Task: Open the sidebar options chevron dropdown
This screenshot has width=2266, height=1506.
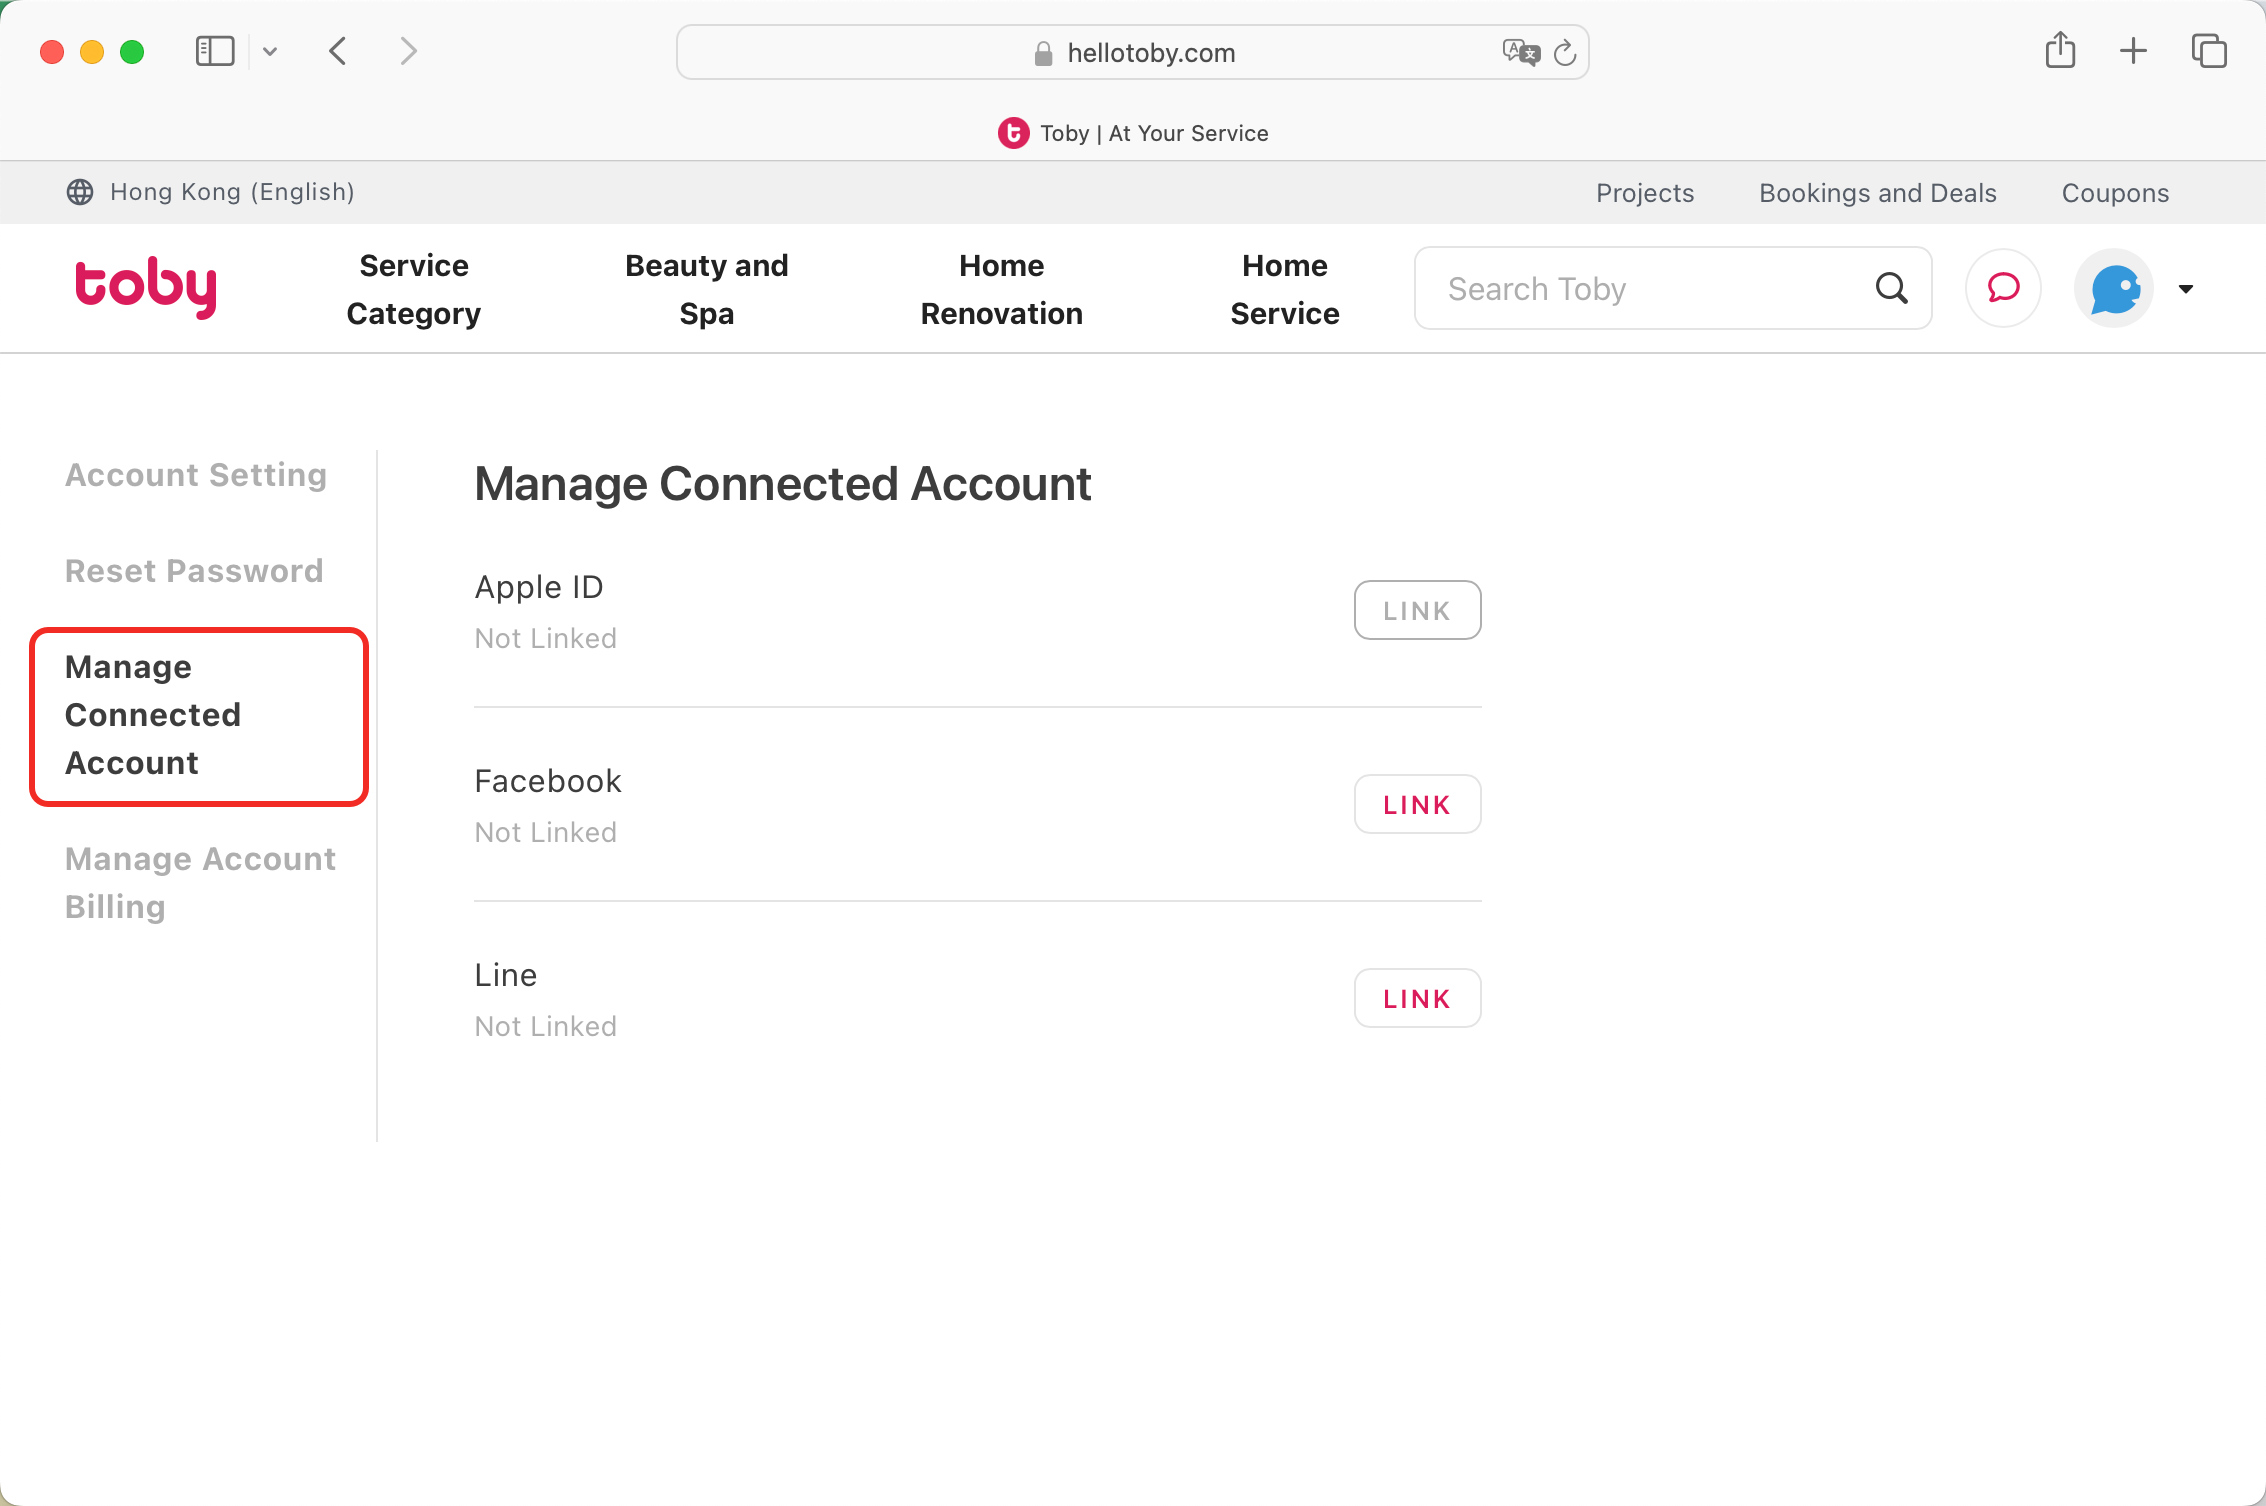Action: [x=270, y=52]
